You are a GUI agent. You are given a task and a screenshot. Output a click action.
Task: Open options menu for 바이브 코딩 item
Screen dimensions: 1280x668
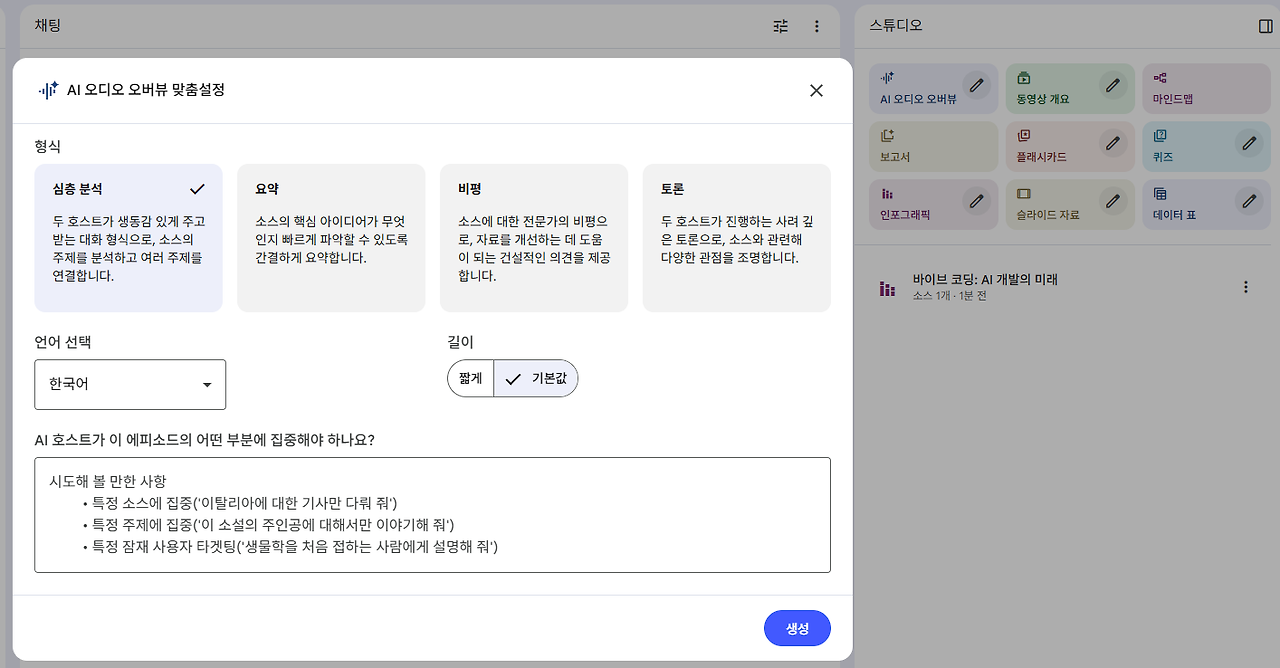[x=1246, y=286]
